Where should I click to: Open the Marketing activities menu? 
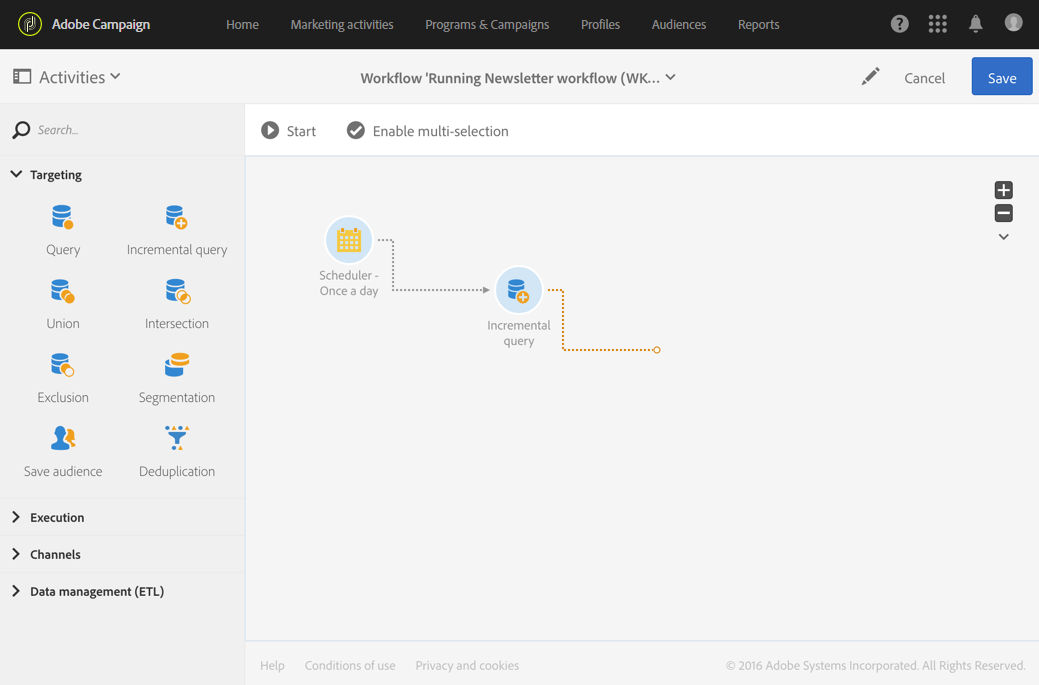[342, 24]
